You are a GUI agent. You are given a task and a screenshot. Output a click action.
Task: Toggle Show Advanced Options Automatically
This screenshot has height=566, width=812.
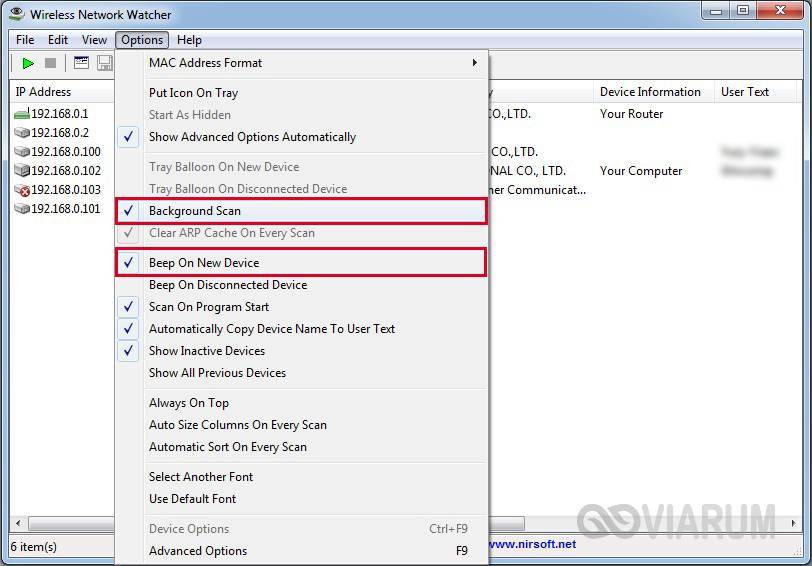pos(301,137)
